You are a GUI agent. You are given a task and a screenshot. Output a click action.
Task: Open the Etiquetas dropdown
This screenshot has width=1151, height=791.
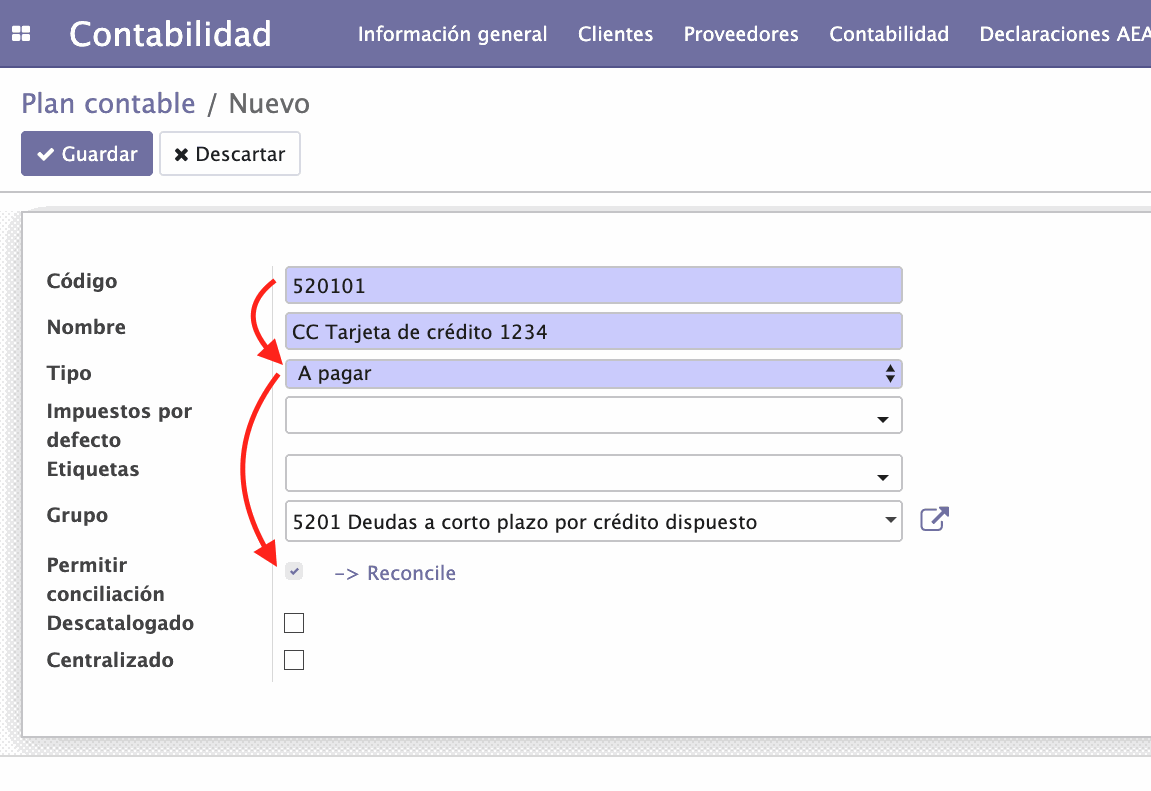coord(593,473)
